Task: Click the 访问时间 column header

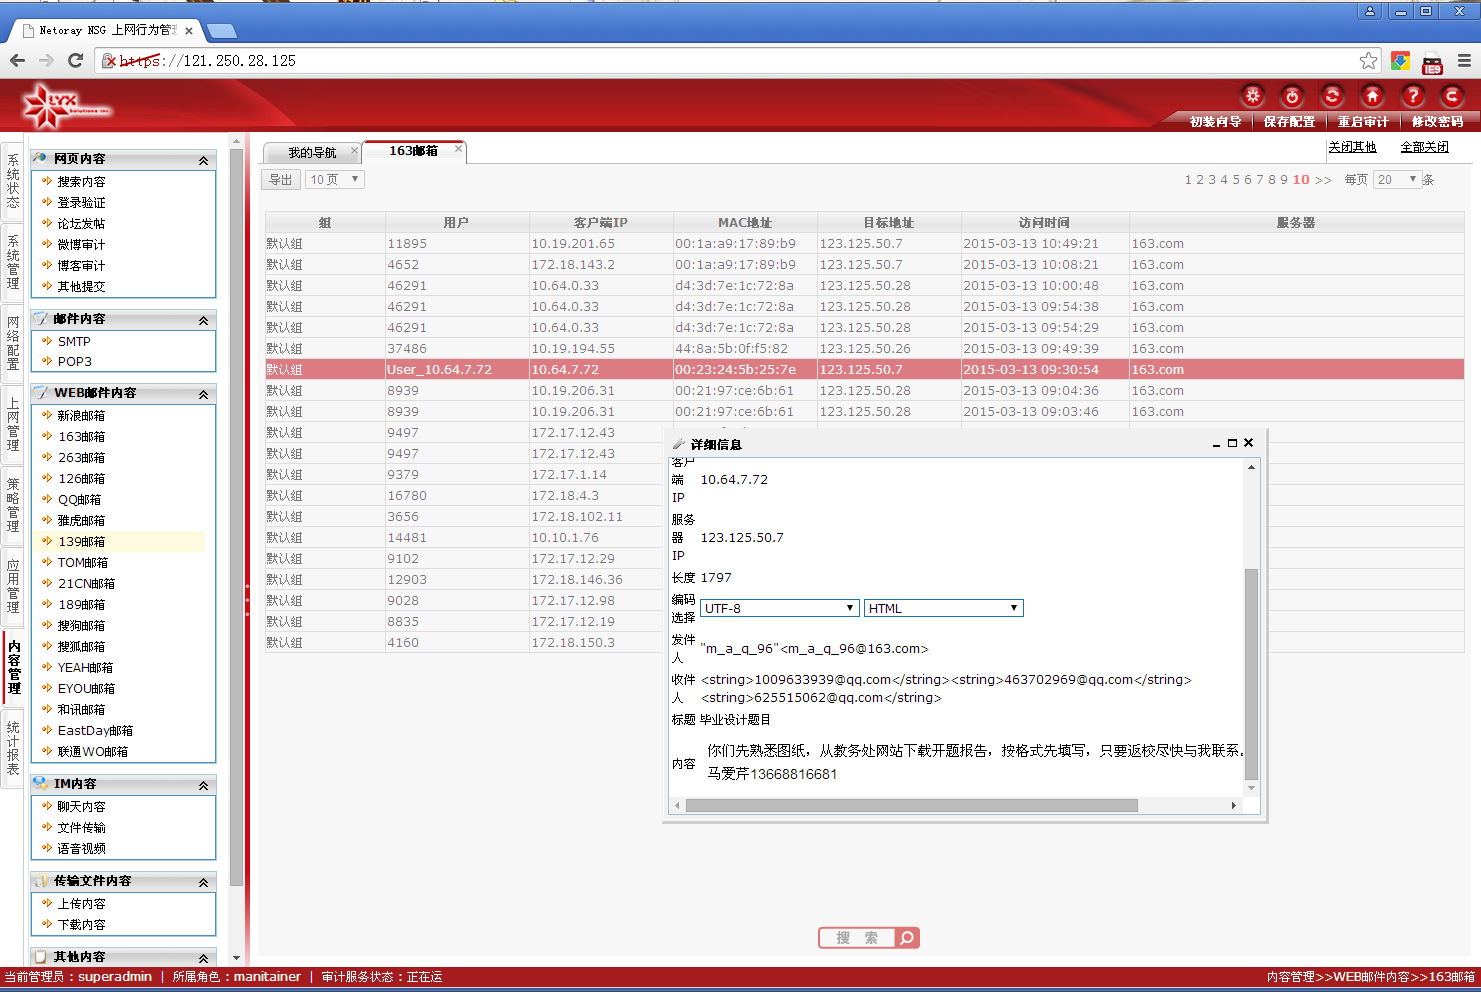Action: click(1045, 223)
